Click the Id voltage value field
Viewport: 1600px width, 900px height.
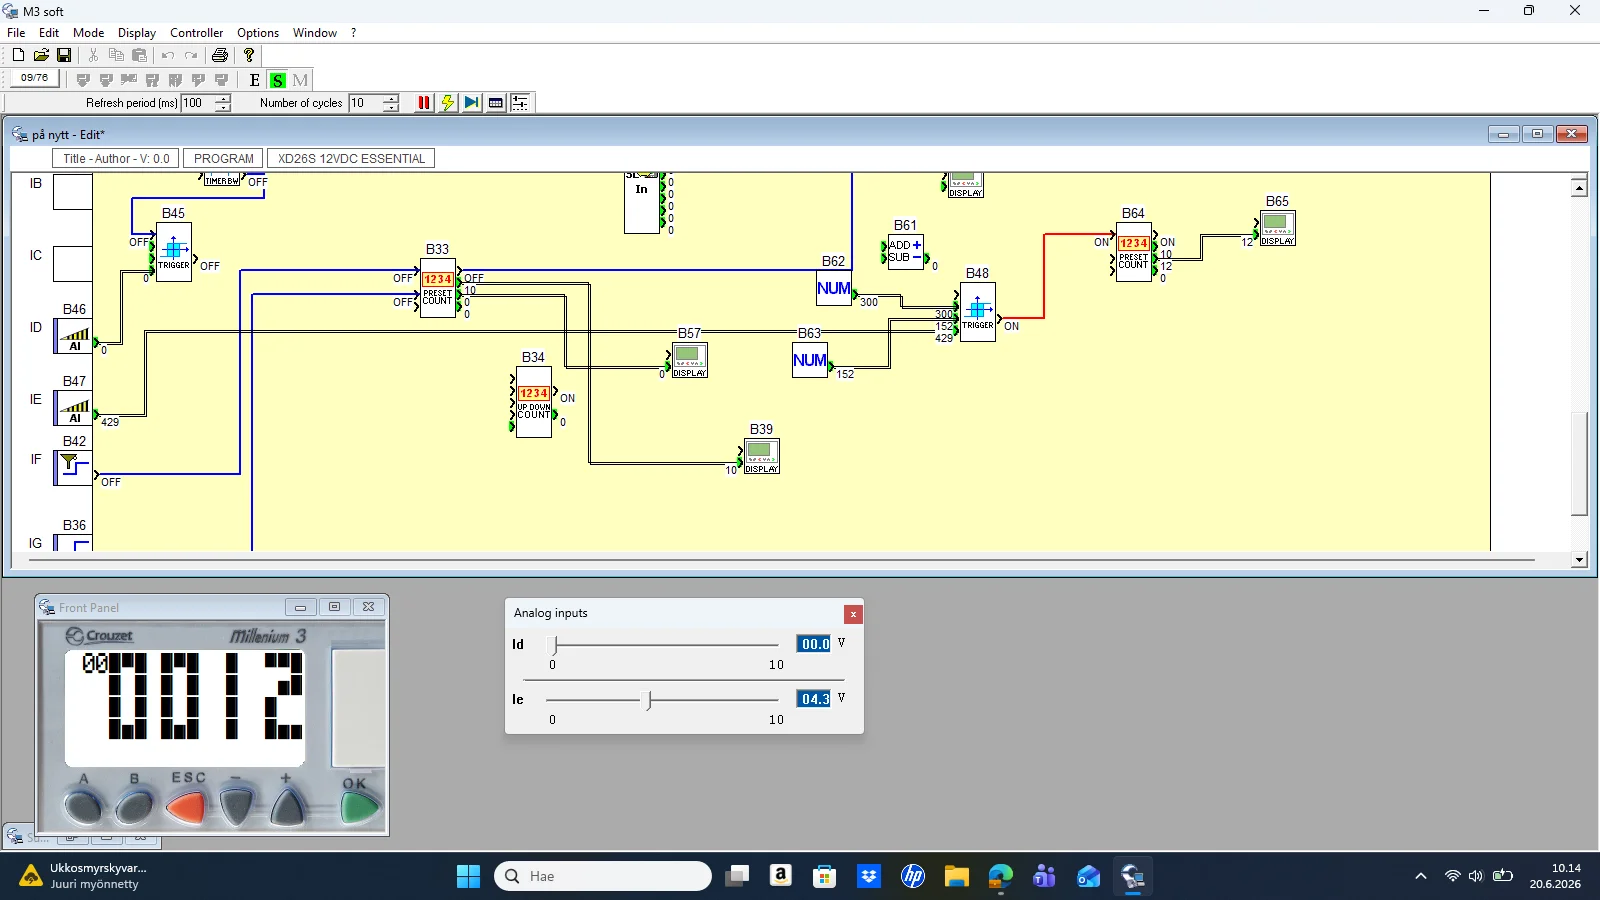814,644
